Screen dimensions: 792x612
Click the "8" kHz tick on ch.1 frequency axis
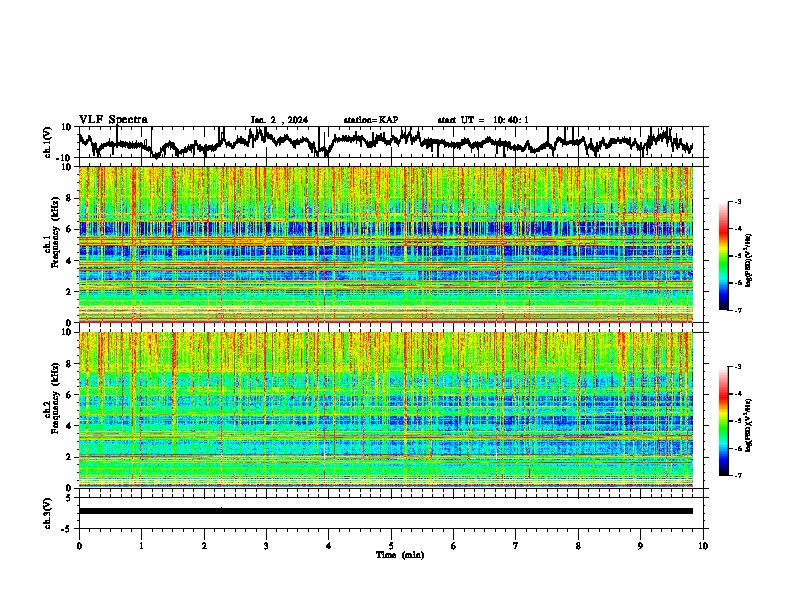click(70, 198)
